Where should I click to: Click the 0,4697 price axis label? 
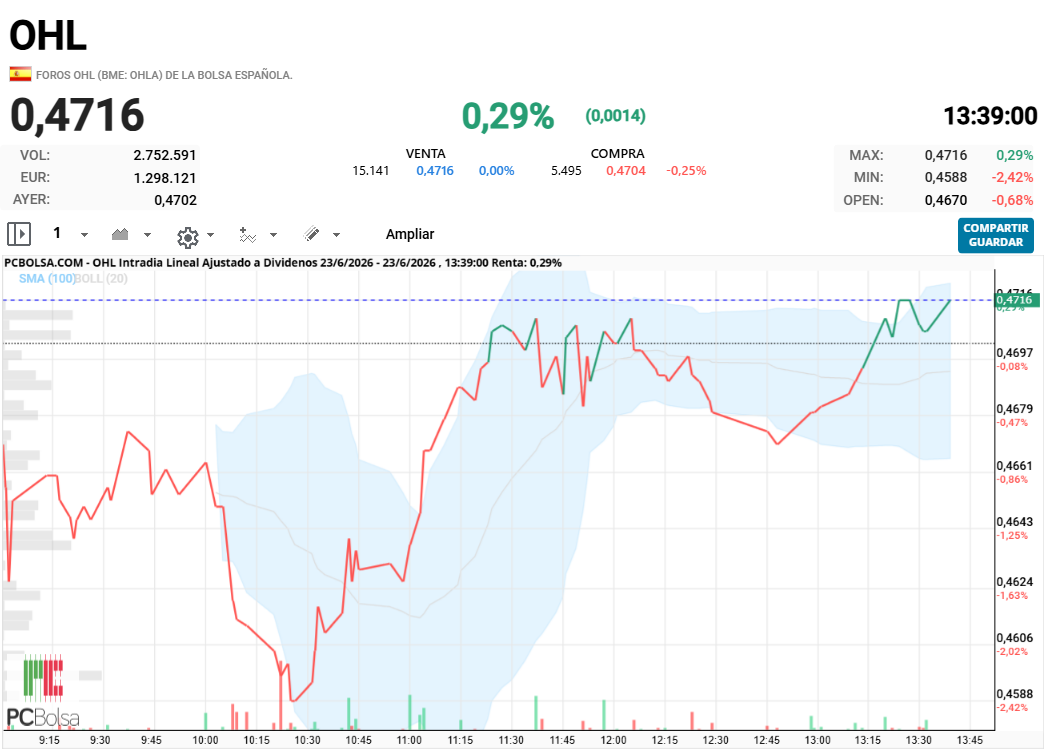tap(1014, 352)
